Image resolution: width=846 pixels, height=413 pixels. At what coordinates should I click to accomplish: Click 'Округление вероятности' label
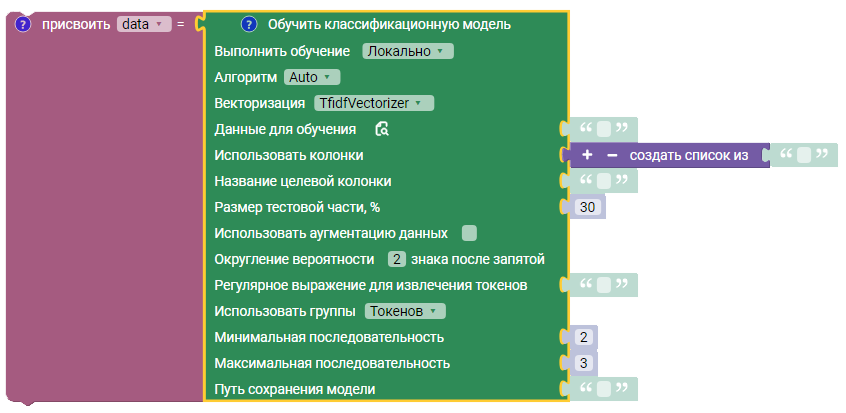point(294,260)
